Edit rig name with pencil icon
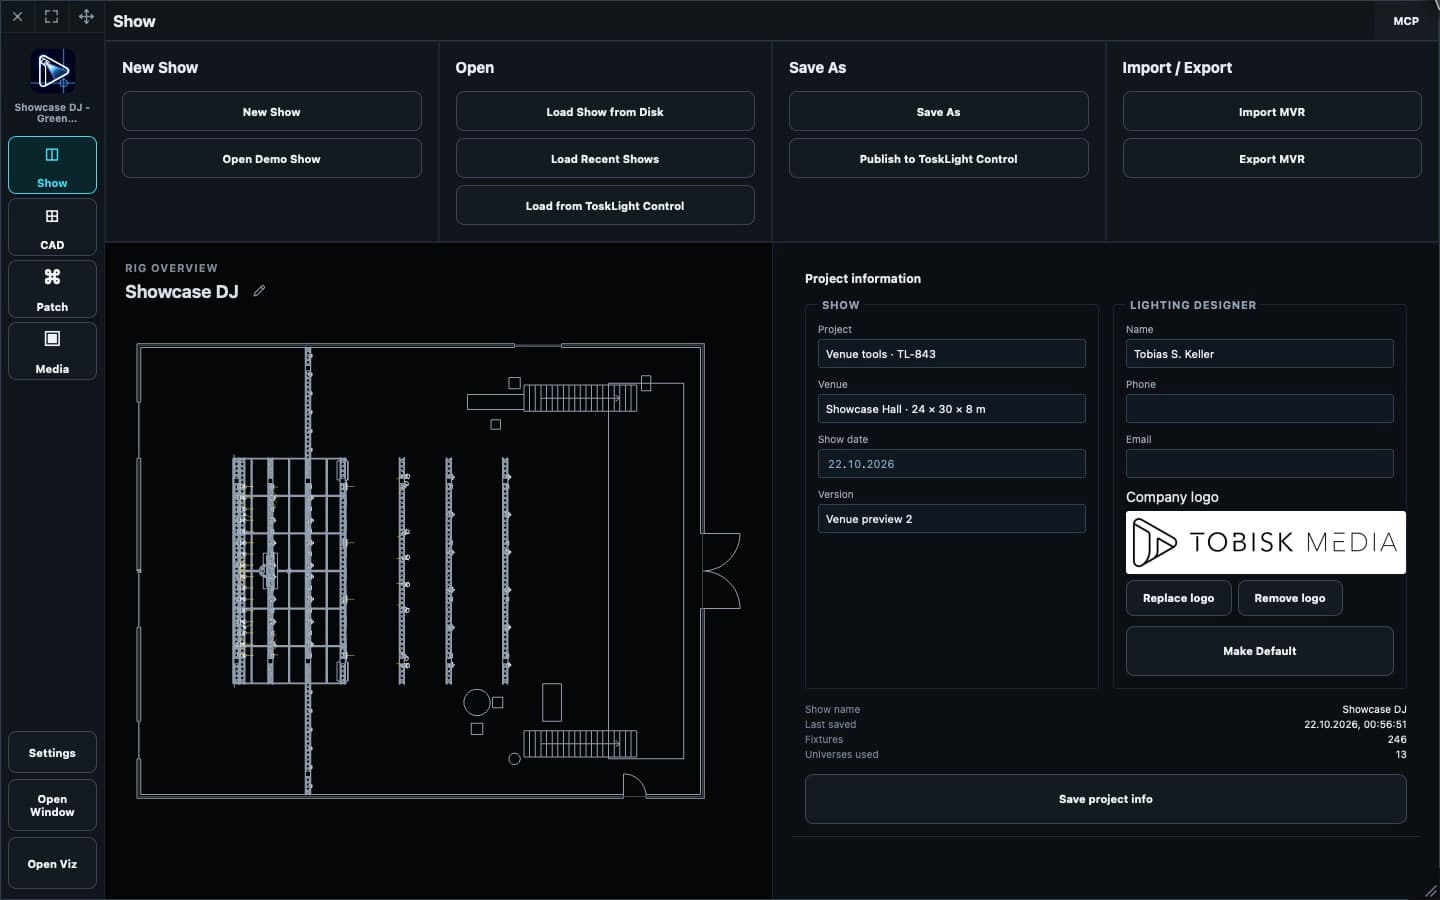Screen dimensions: 1440x900 259,291
